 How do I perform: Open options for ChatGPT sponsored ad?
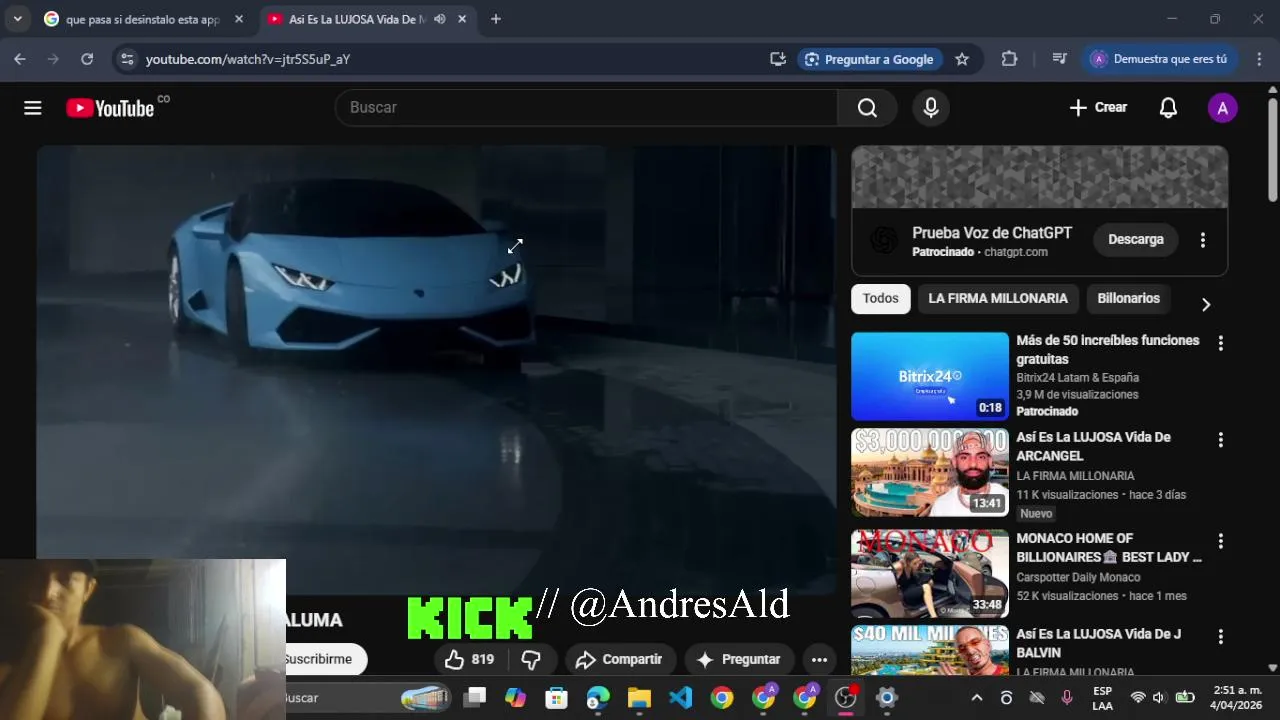[x=1203, y=240]
